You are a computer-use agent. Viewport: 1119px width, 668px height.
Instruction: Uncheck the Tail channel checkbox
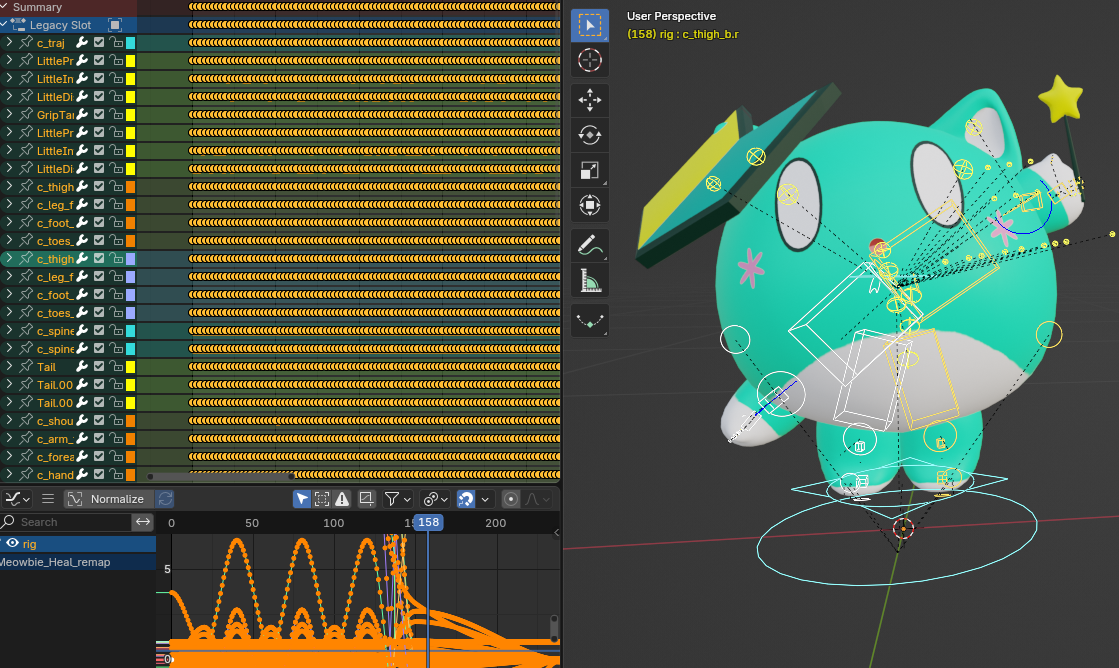(99, 366)
